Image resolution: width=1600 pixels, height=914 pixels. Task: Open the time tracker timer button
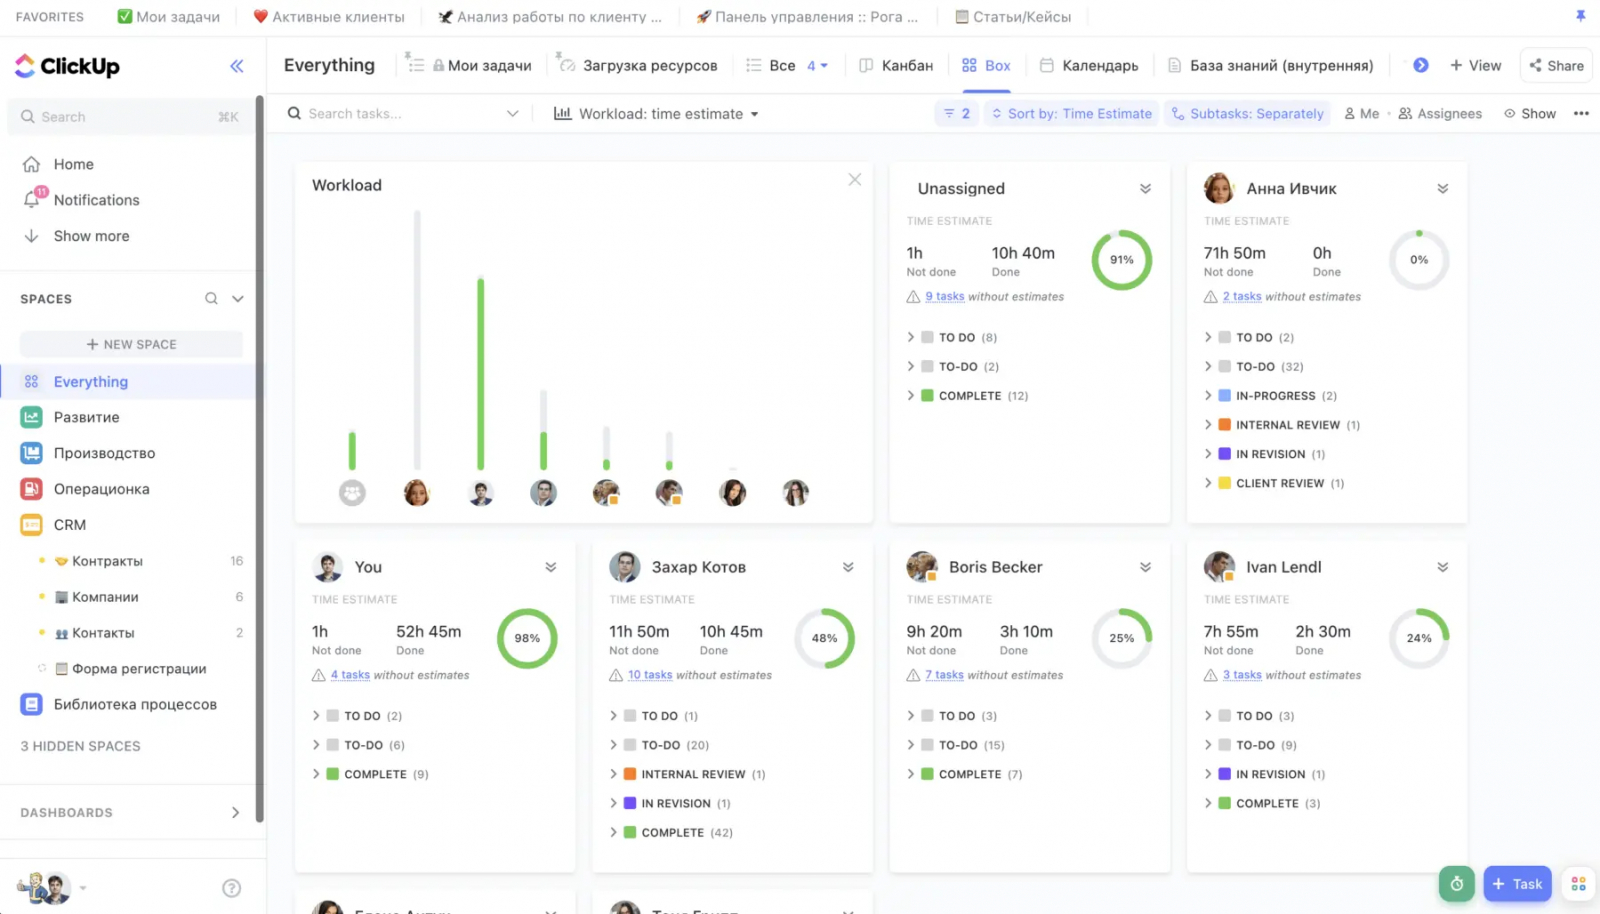coord(1456,883)
